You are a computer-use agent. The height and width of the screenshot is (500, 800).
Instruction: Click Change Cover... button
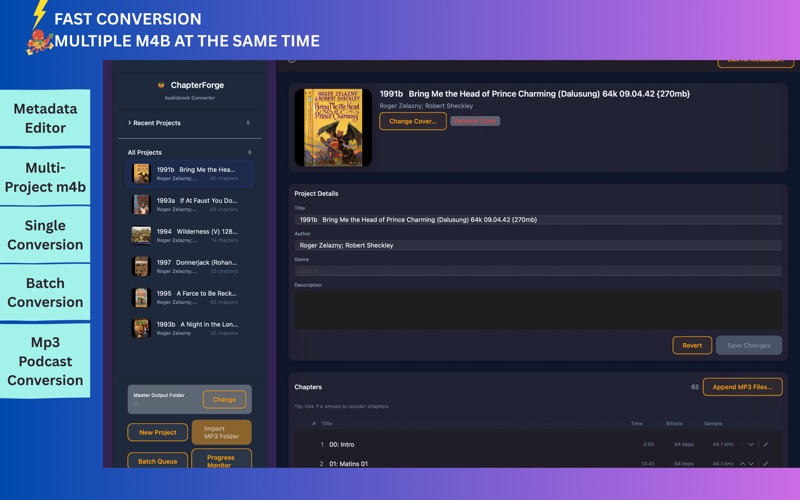[413, 121]
